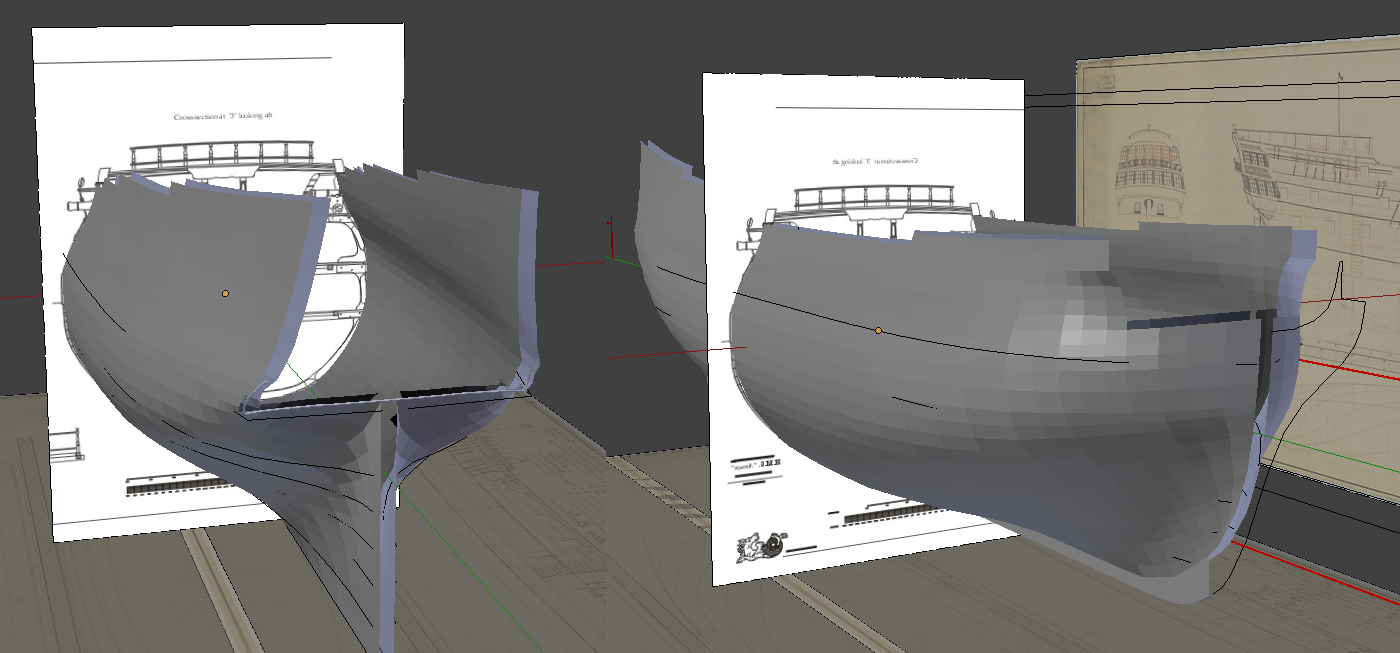Select the orange origin point on left hull

[226, 293]
